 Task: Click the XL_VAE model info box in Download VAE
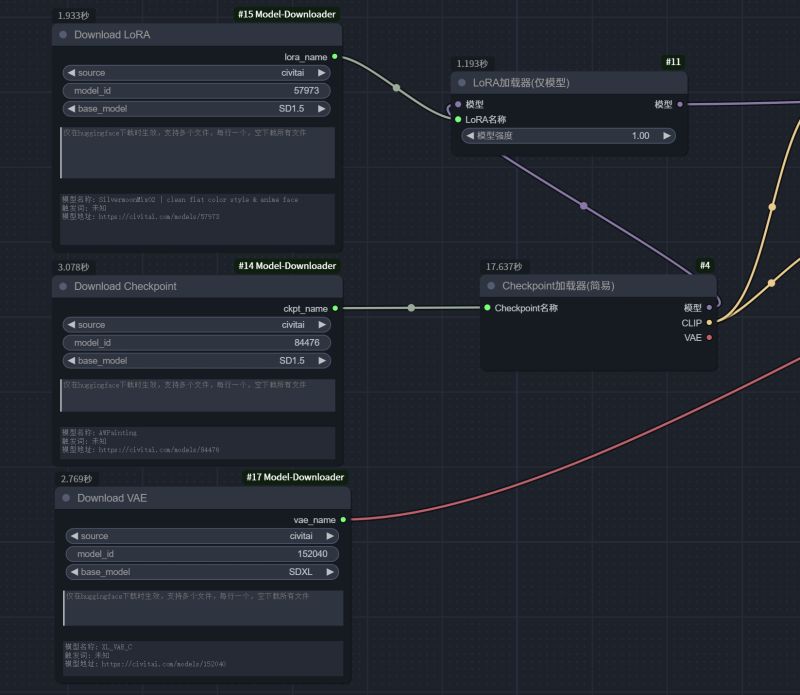(x=203, y=659)
